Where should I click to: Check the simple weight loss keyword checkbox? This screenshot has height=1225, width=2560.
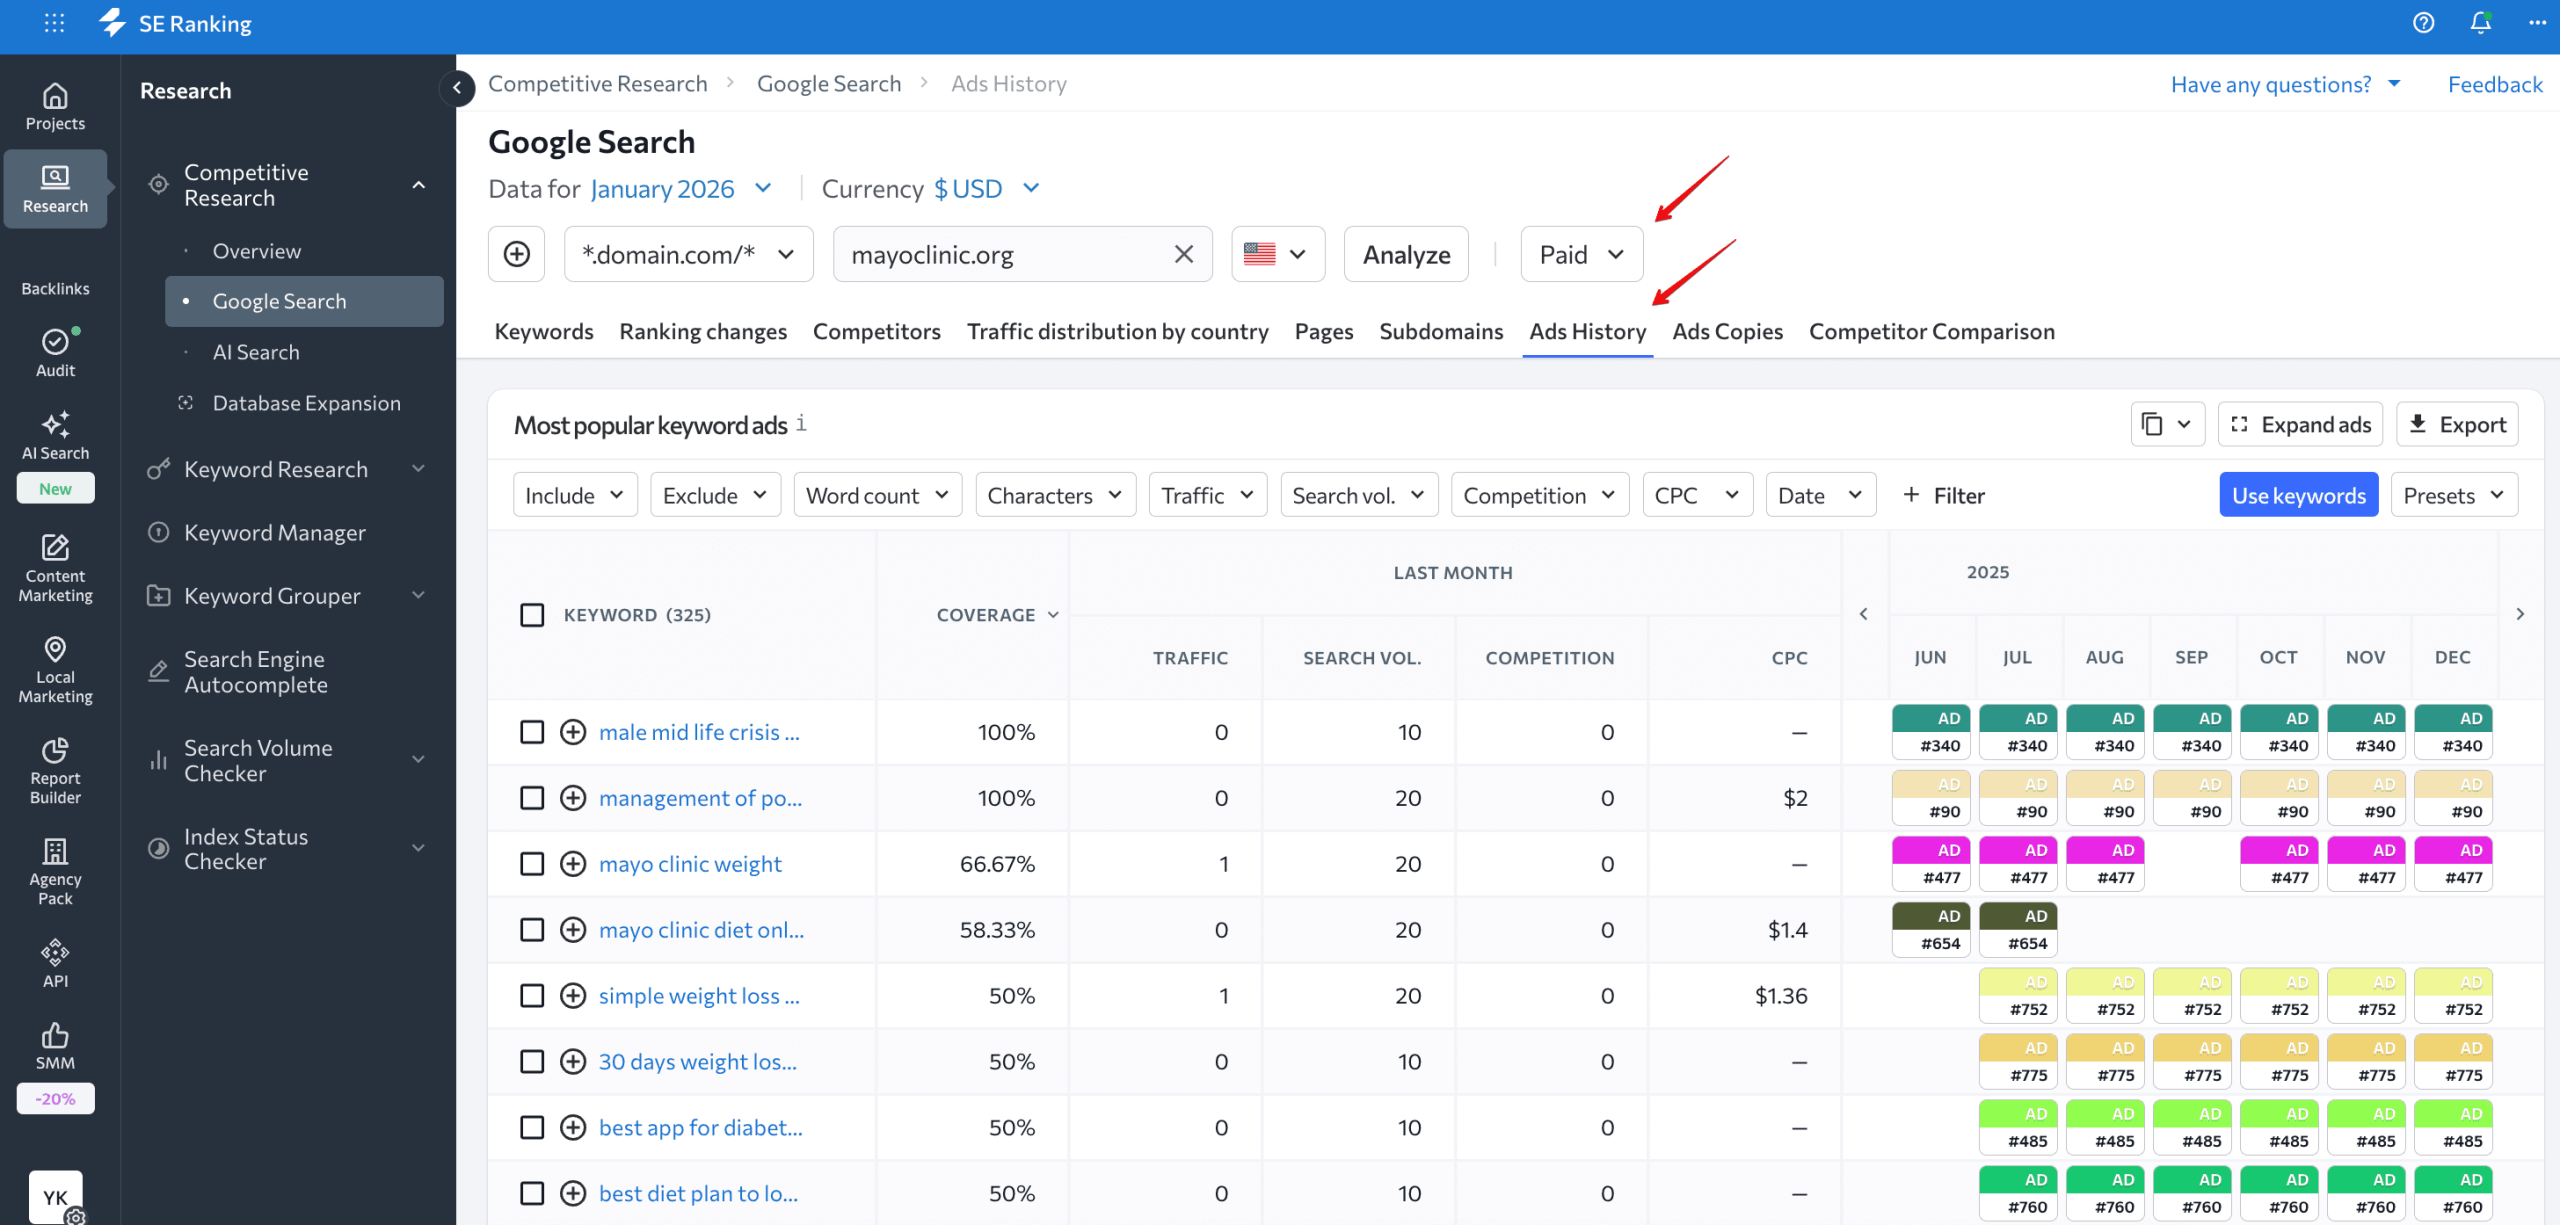point(531,995)
